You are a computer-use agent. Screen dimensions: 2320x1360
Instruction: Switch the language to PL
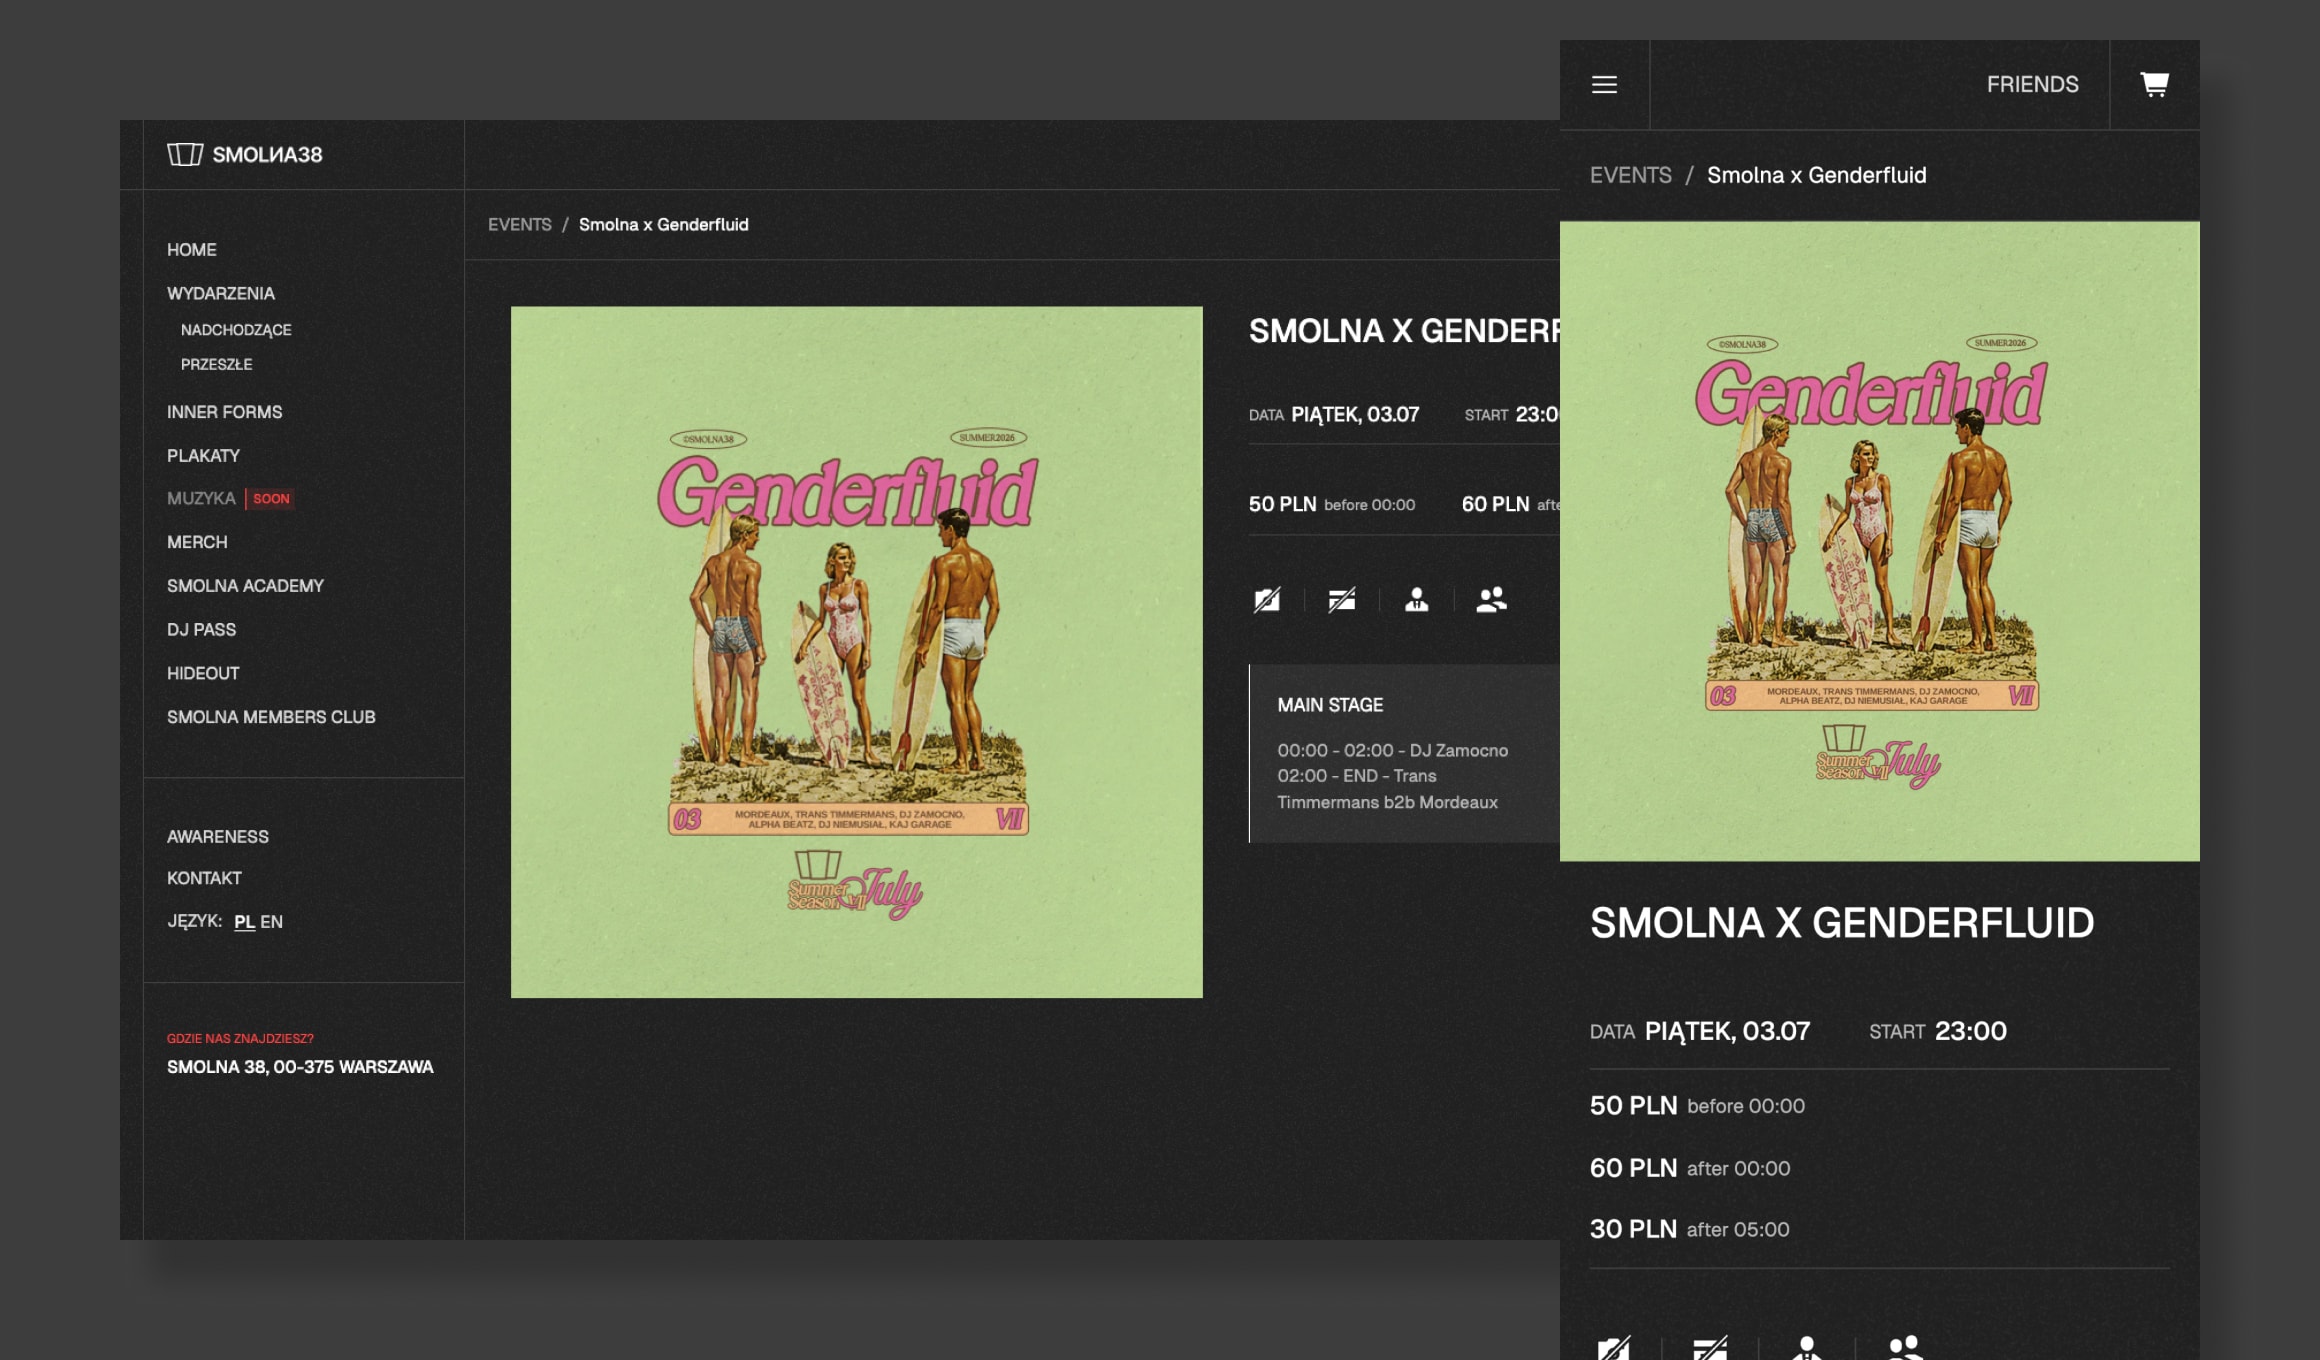point(244,922)
